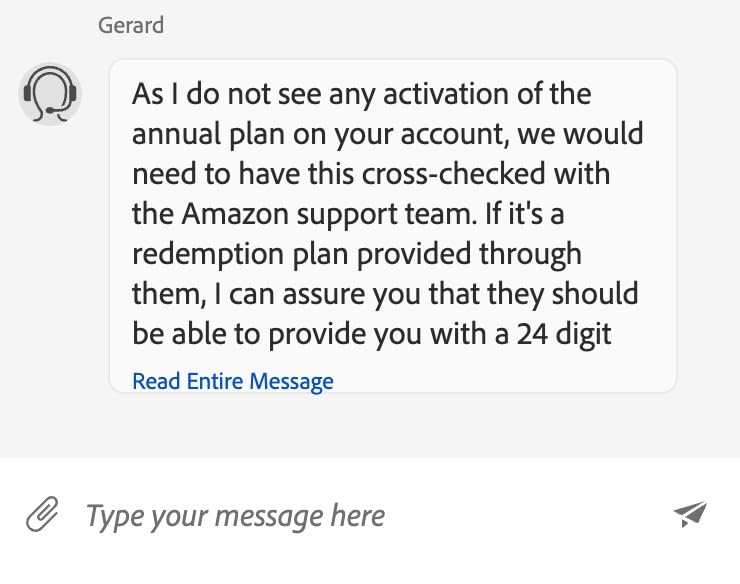
Task: Open the Read Entire Message link
Action: (x=233, y=381)
